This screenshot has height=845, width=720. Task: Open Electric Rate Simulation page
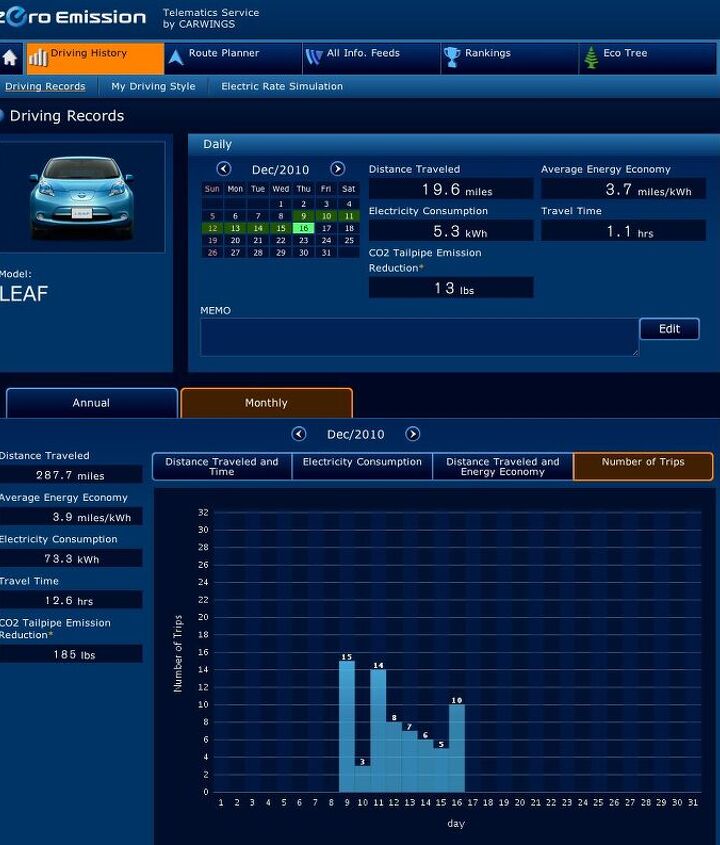pyautogui.click(x=282, y=87)
